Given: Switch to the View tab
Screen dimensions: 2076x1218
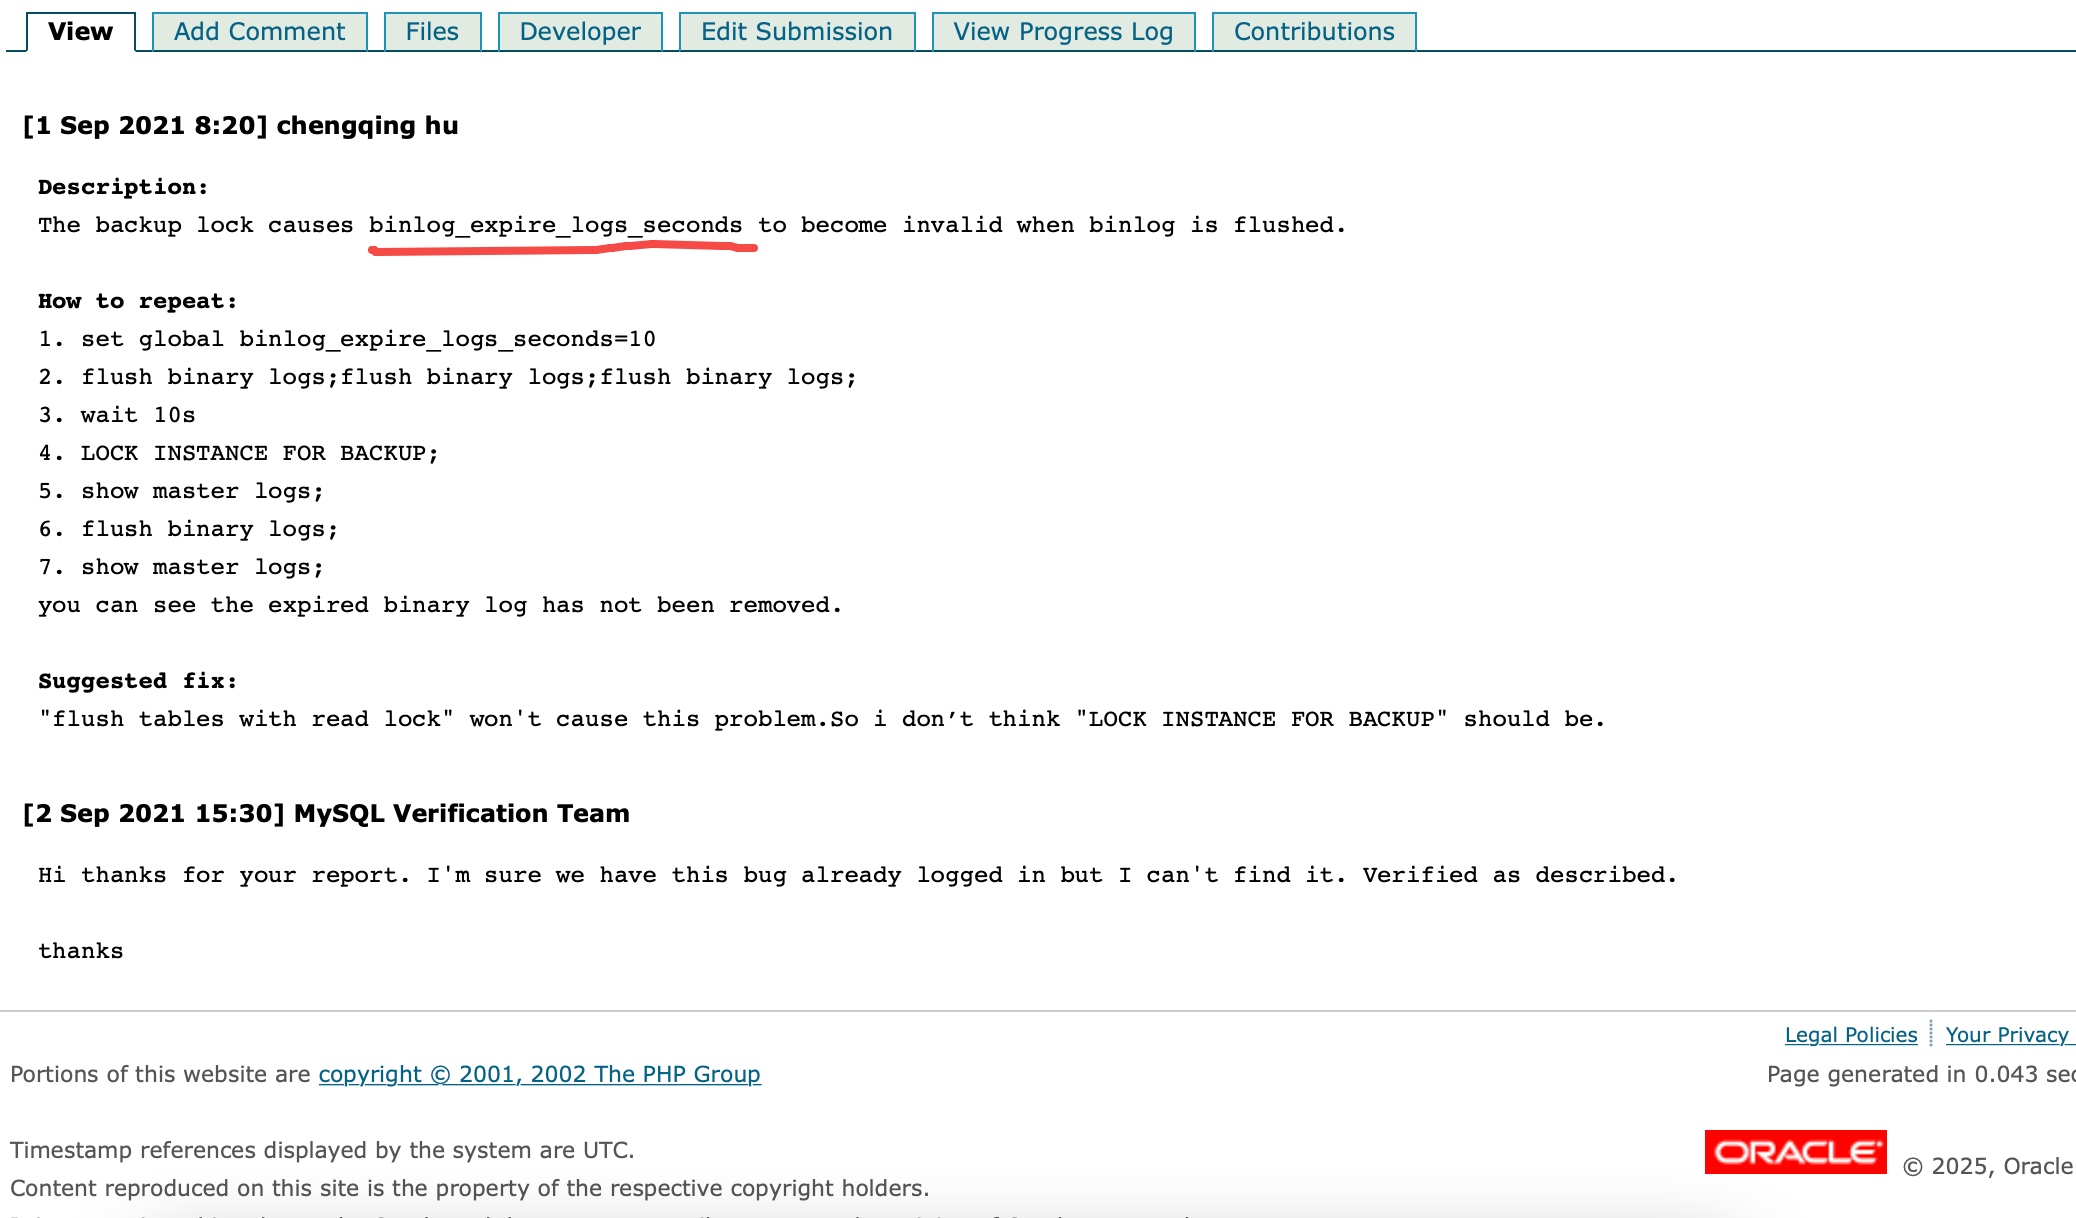Looking at the screenshot, I should pos(80,32).
